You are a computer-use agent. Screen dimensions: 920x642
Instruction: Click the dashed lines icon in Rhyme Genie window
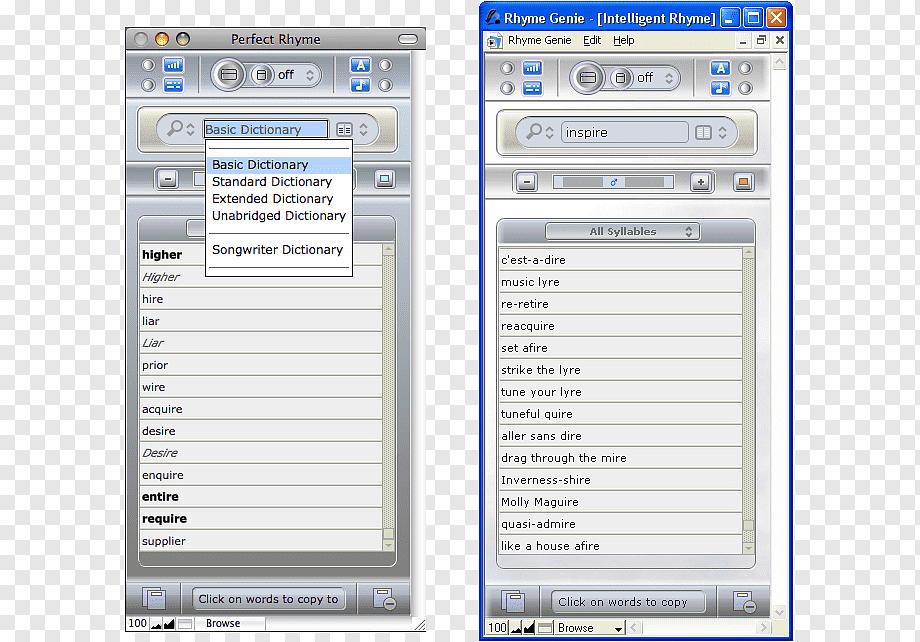click(x=532, y=88)
